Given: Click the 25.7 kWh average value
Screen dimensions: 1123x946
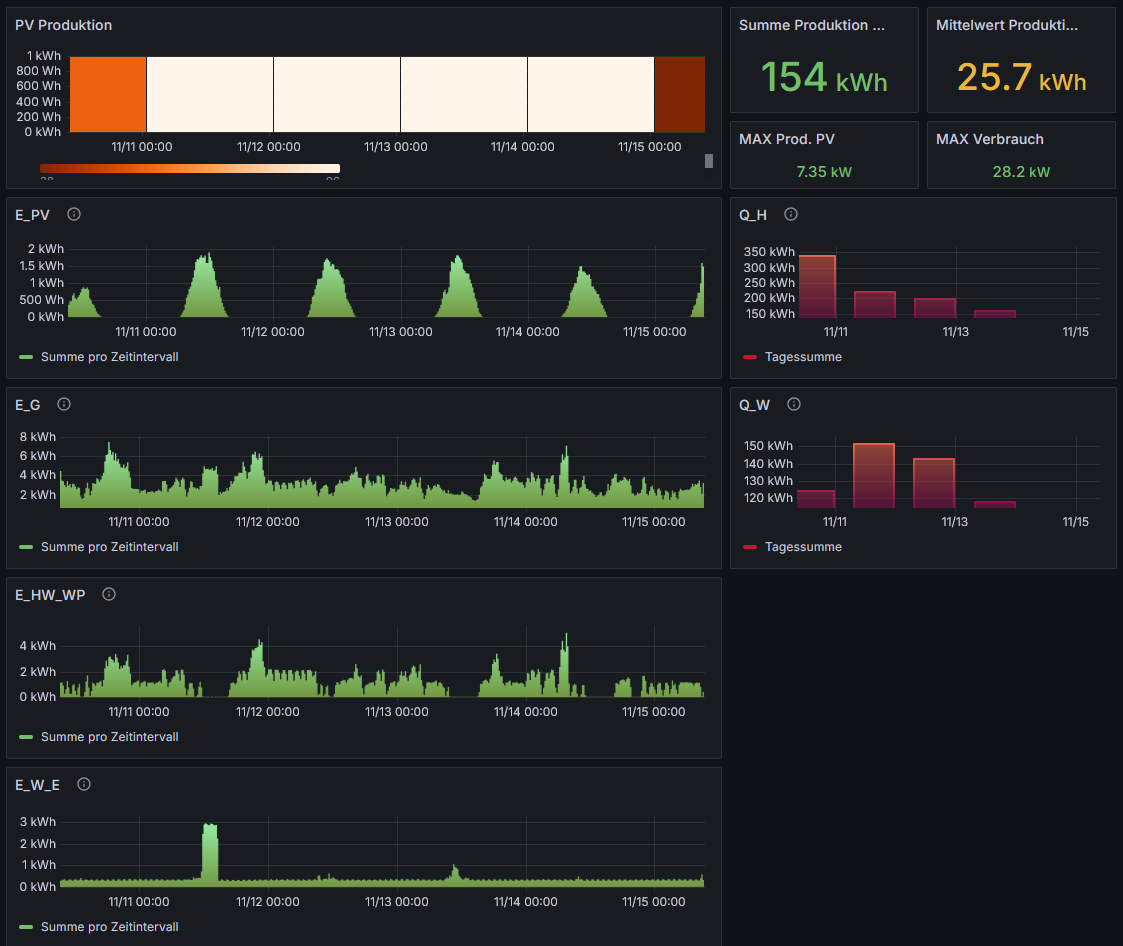Looking at the screenshot, I should 1021,77.
